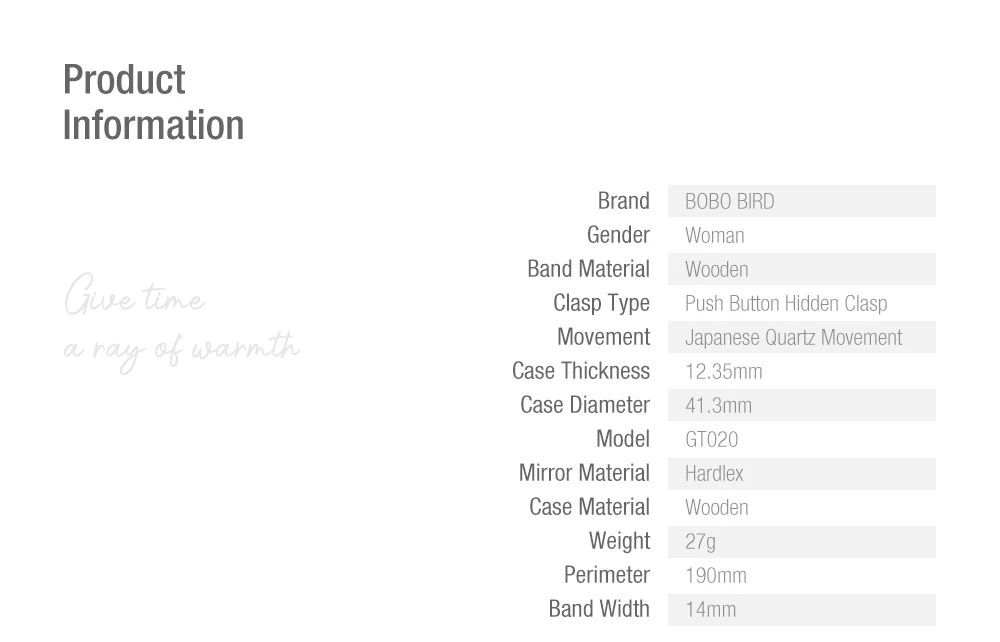The width and height of the screenshot is (1000, 642).
Task: Select the BOBO BIRD brand value
Action: [x=729, y=202]
